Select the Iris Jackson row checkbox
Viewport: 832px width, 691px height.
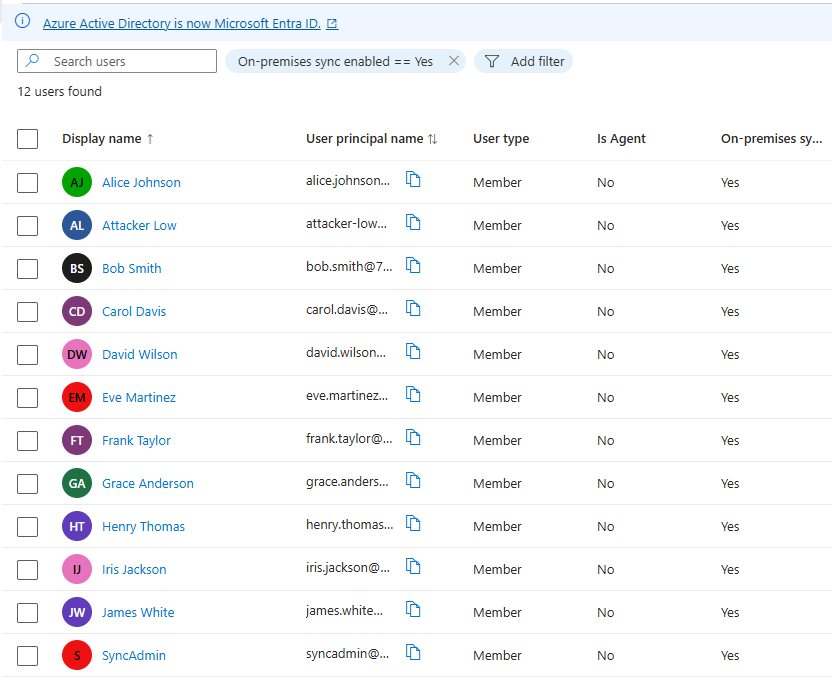[x=28, y=569]
